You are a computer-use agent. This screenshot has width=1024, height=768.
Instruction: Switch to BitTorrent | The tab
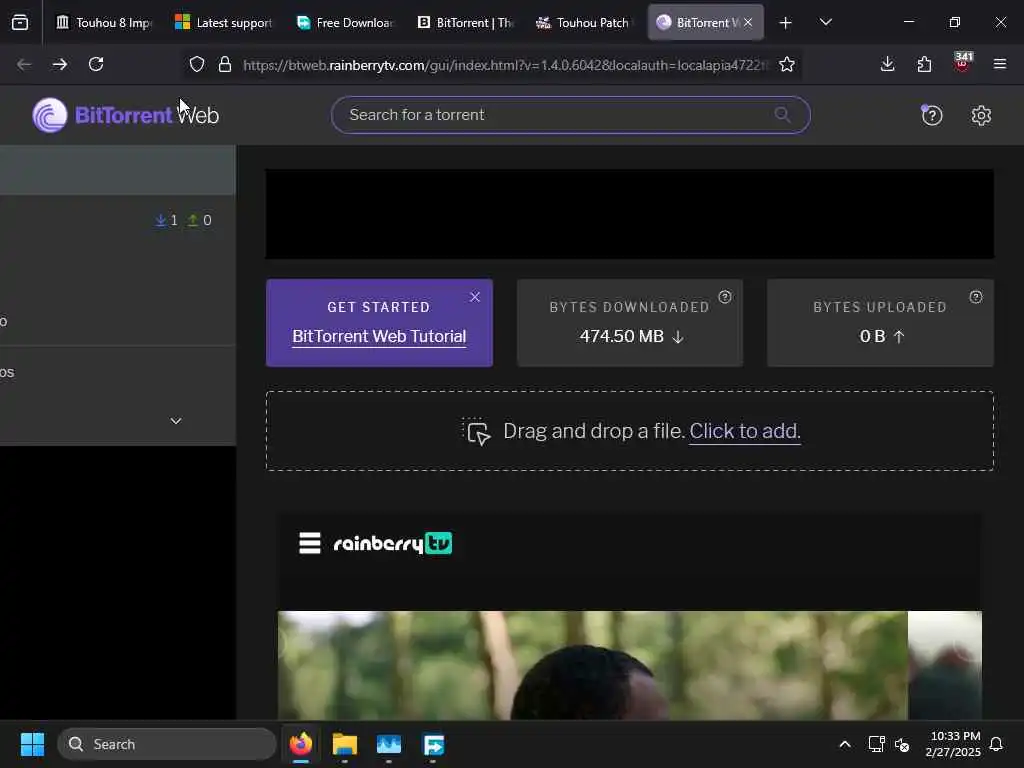point(466,23)
